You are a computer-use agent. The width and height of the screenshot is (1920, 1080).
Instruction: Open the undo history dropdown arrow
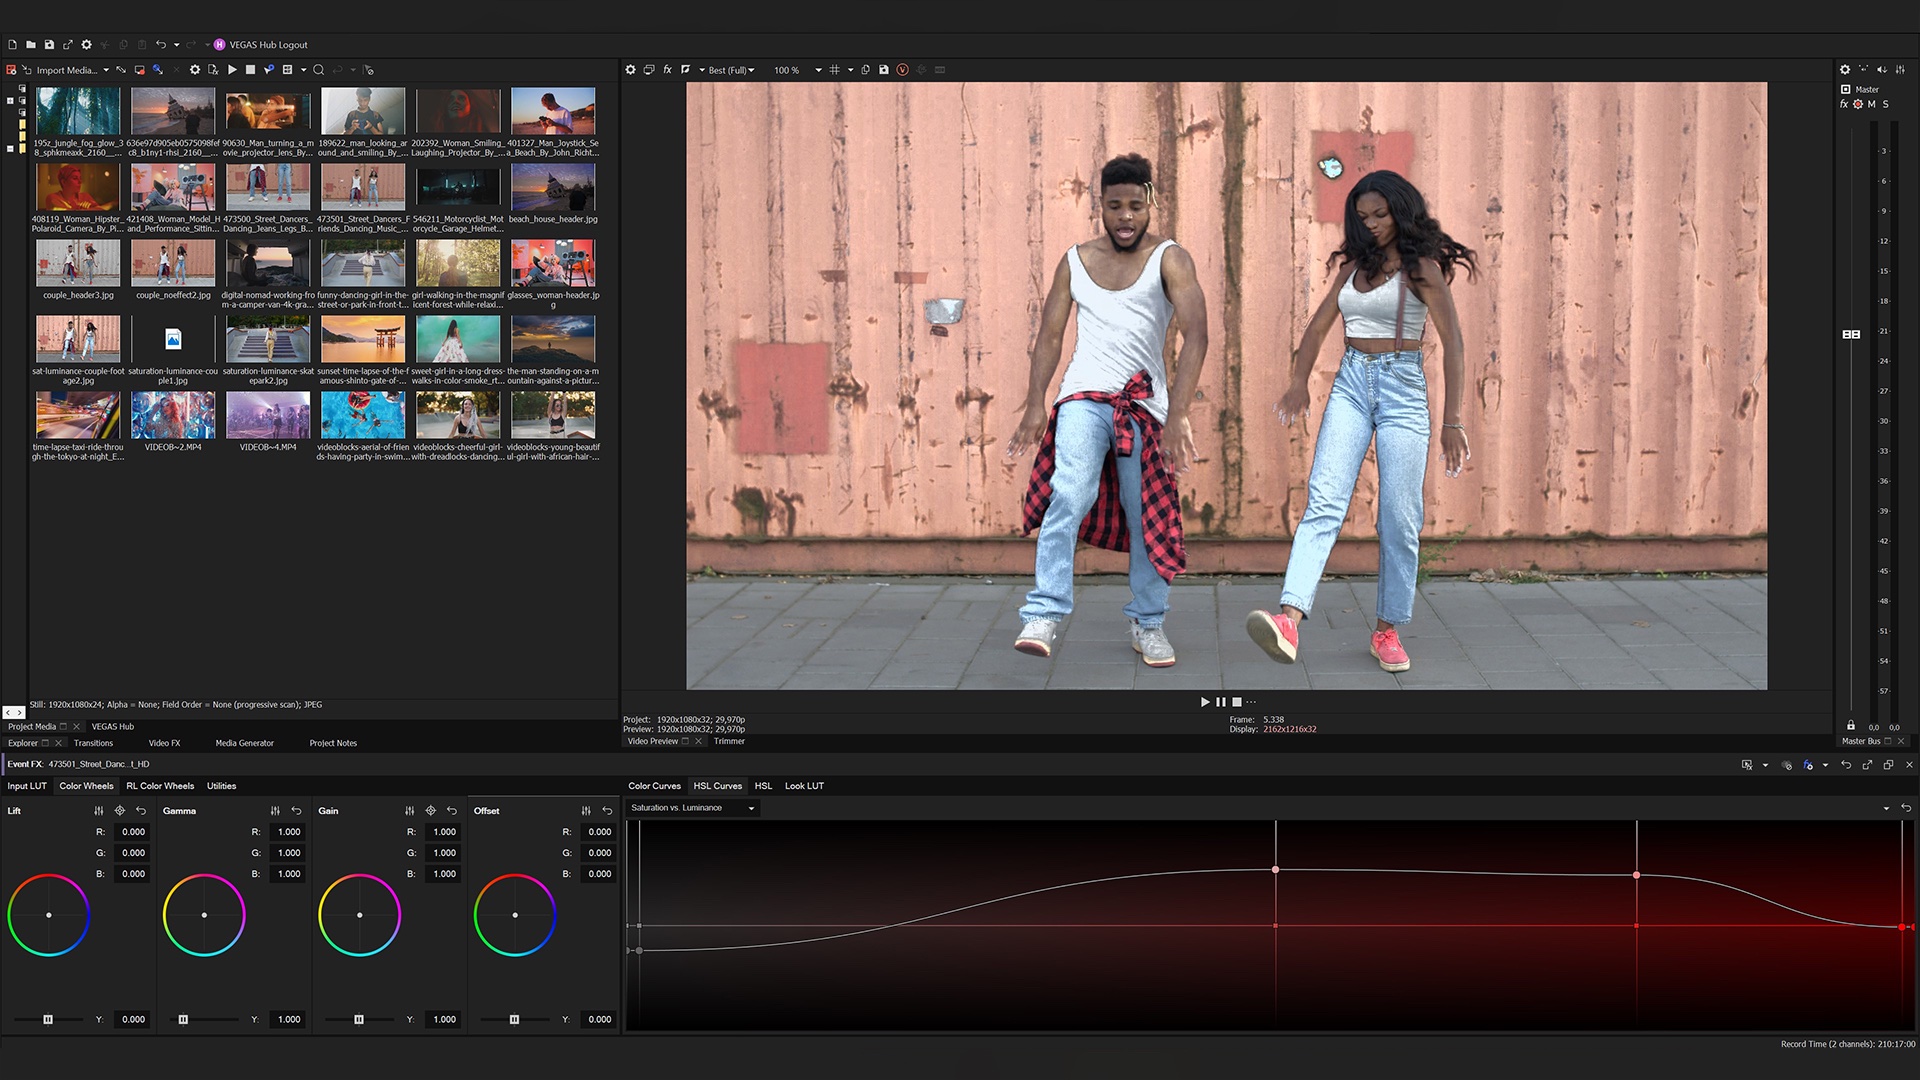177,45
